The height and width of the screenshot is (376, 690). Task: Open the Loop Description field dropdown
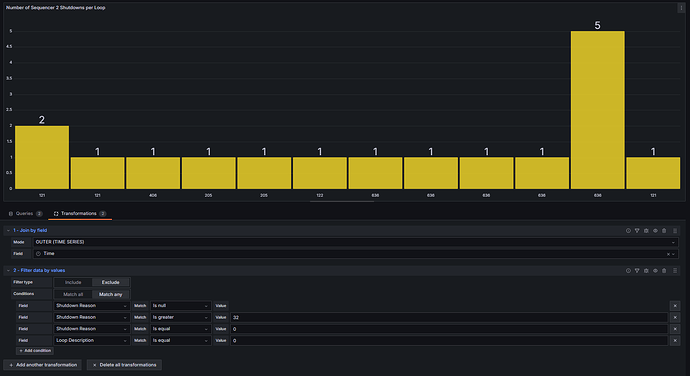(x=92, y=340)
